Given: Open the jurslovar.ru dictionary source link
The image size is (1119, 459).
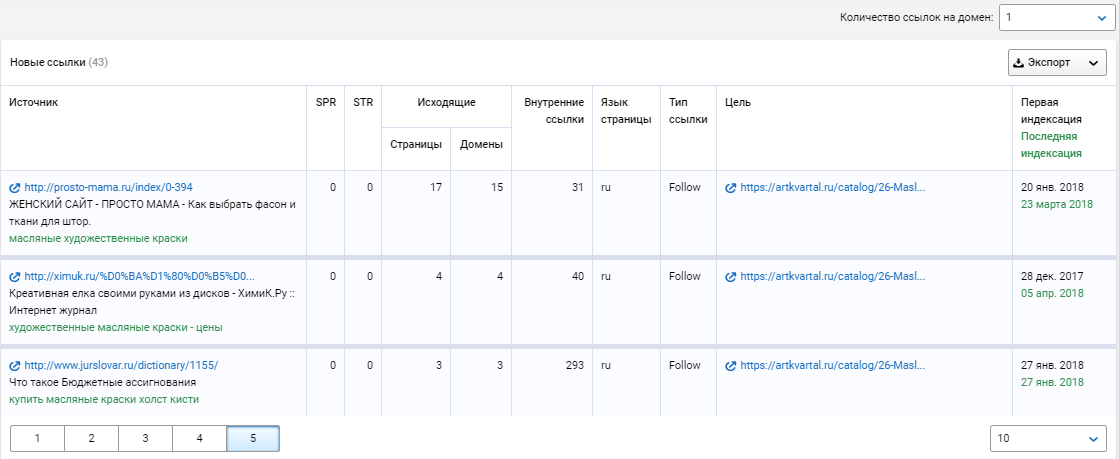Looking at the screenshot, I should pos(120,366).
